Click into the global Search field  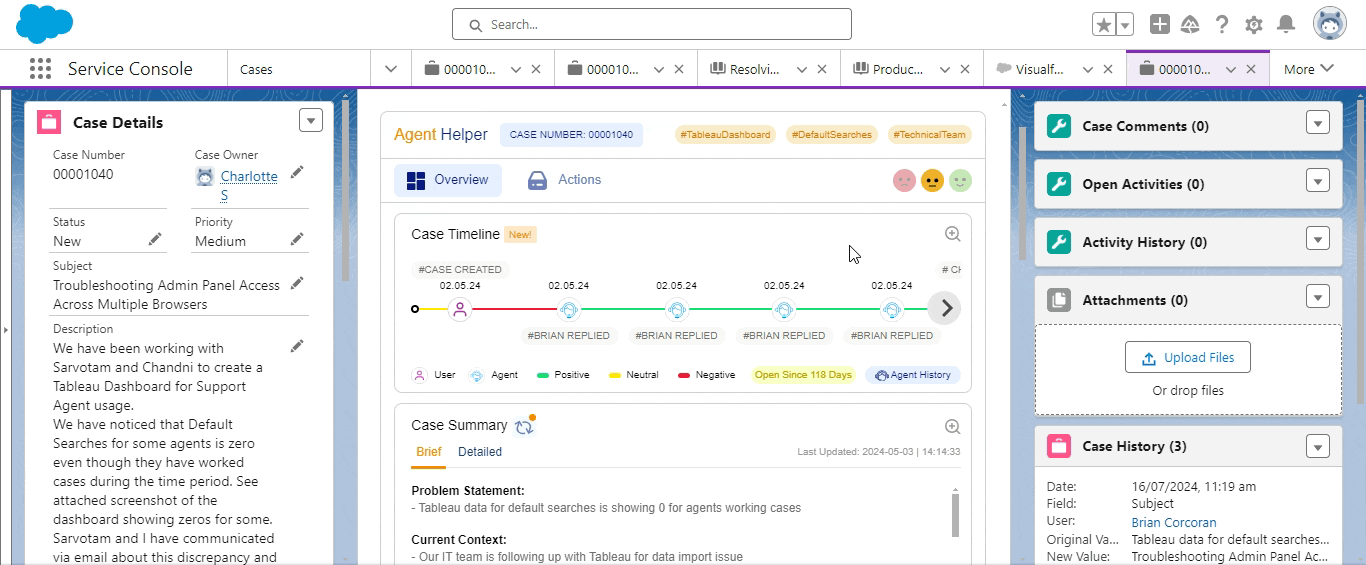[652, 24]
